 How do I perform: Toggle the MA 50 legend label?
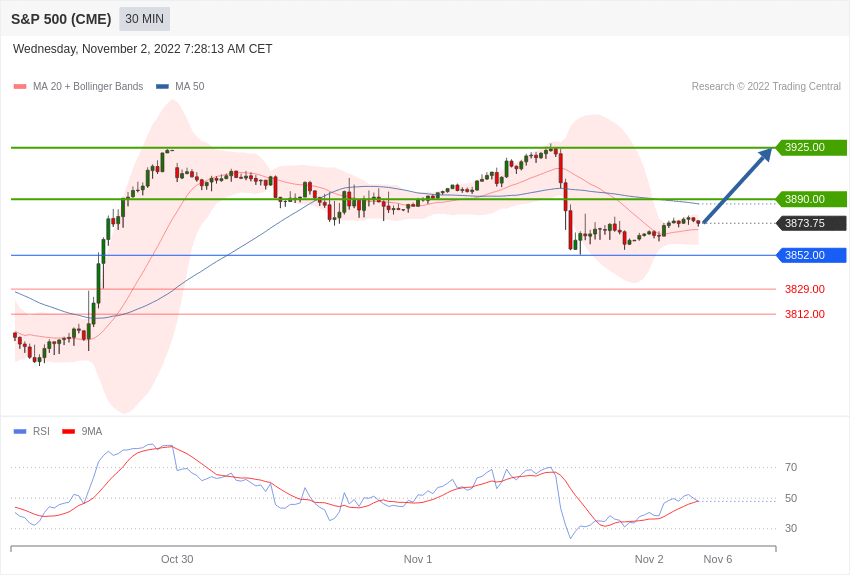[190, 87]
